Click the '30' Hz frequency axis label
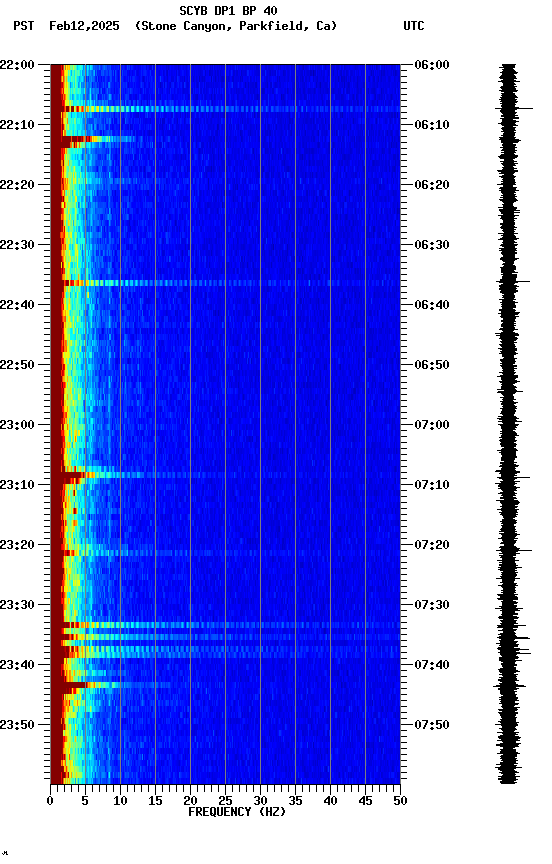The height and width of the screenshot is (864, 552). pos(260,801)
